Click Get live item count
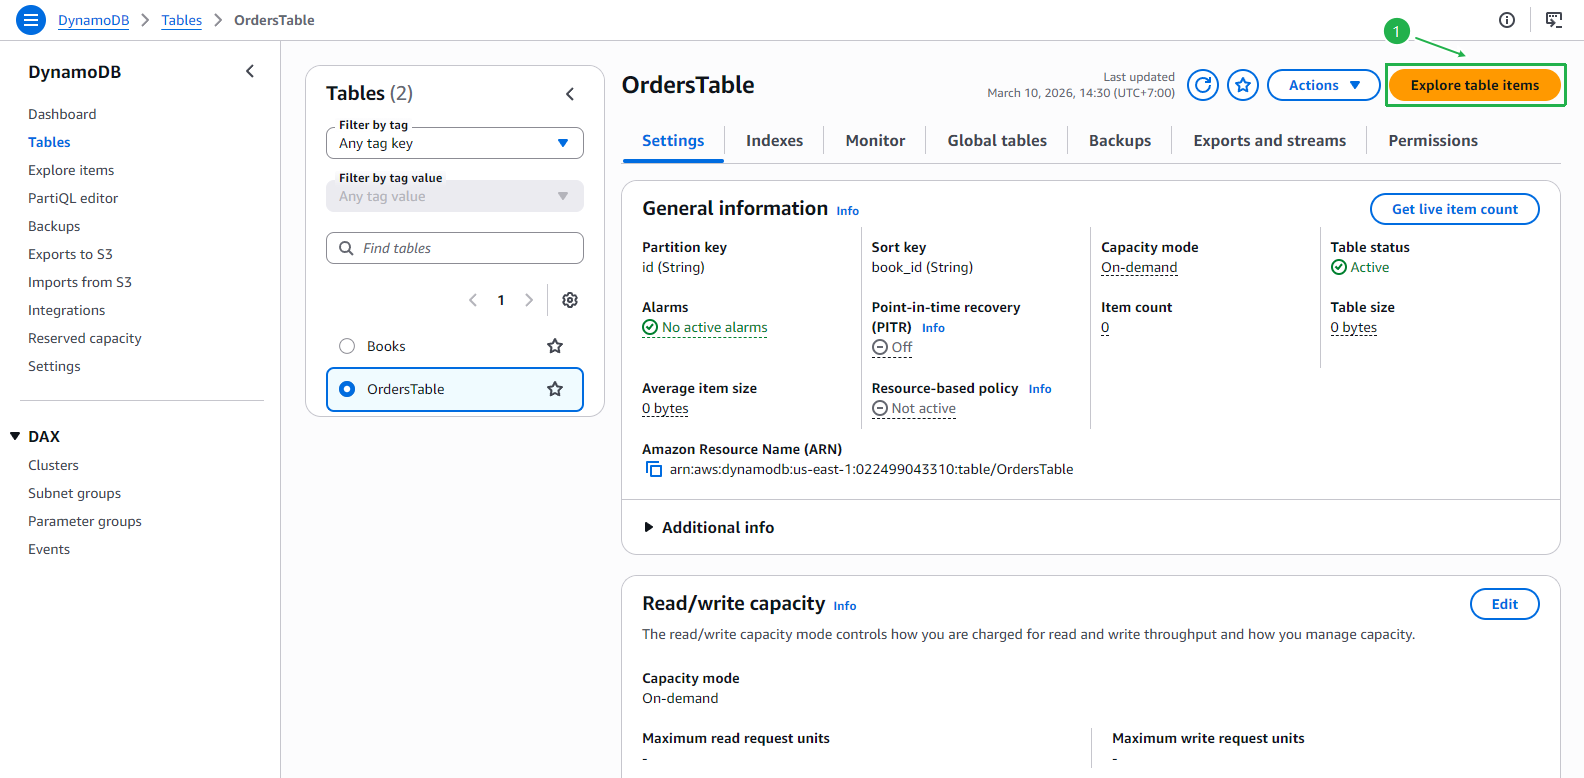The image size is (1584, 778). (x=1455, y=209)
